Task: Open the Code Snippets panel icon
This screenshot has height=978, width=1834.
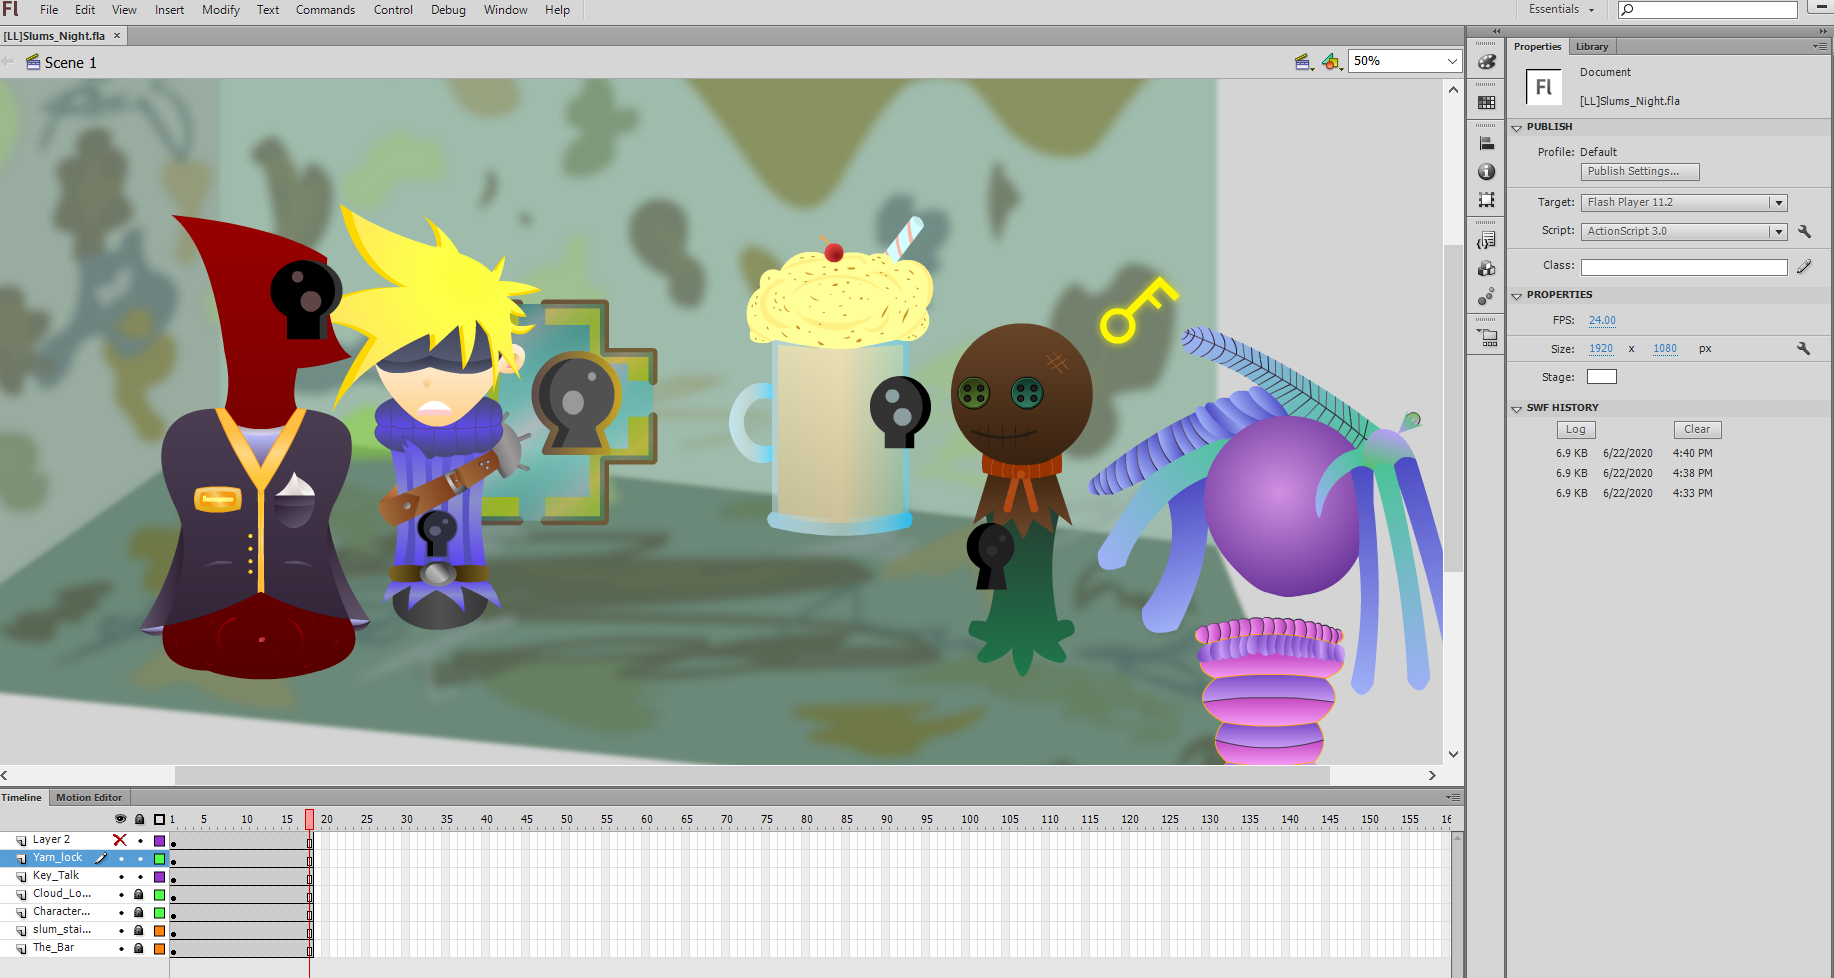Action: [1487, 240]
